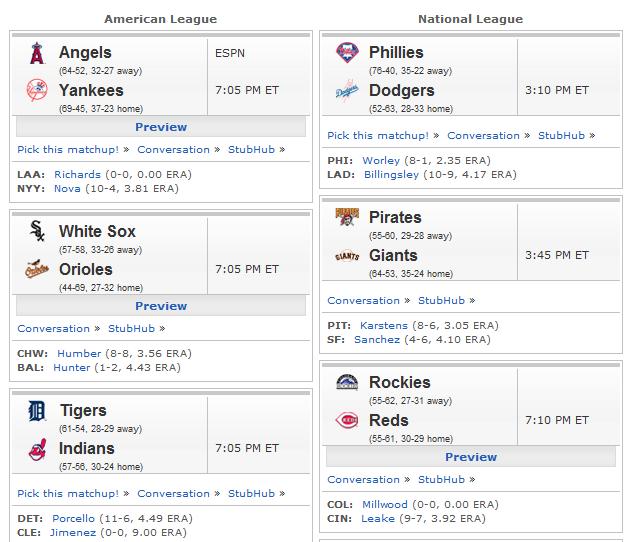
Task: Open Conversation for Phillies vs Dodgers
Action: click(483, 136)
